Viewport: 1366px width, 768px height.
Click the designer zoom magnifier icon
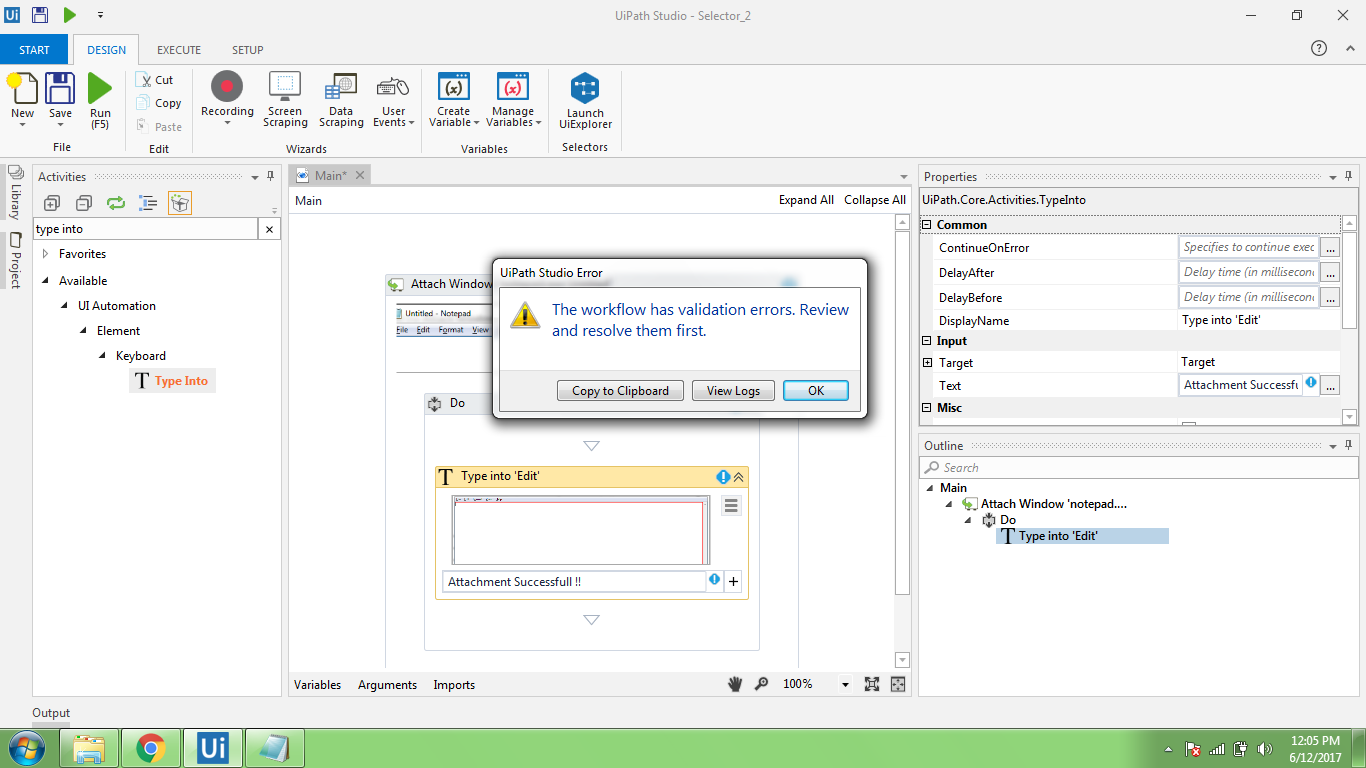pyautogui.click(x=762, y=684)
